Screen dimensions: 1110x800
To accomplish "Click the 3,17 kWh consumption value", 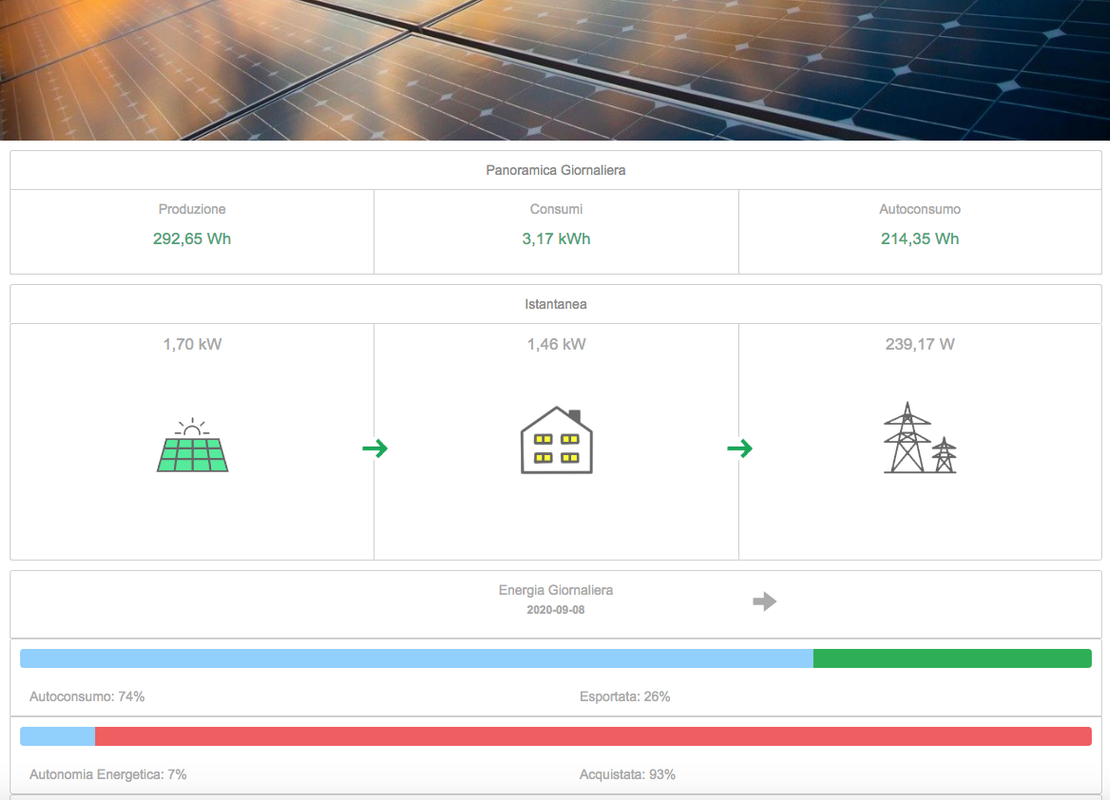I will pyautogui.click(x=556, y=239).
